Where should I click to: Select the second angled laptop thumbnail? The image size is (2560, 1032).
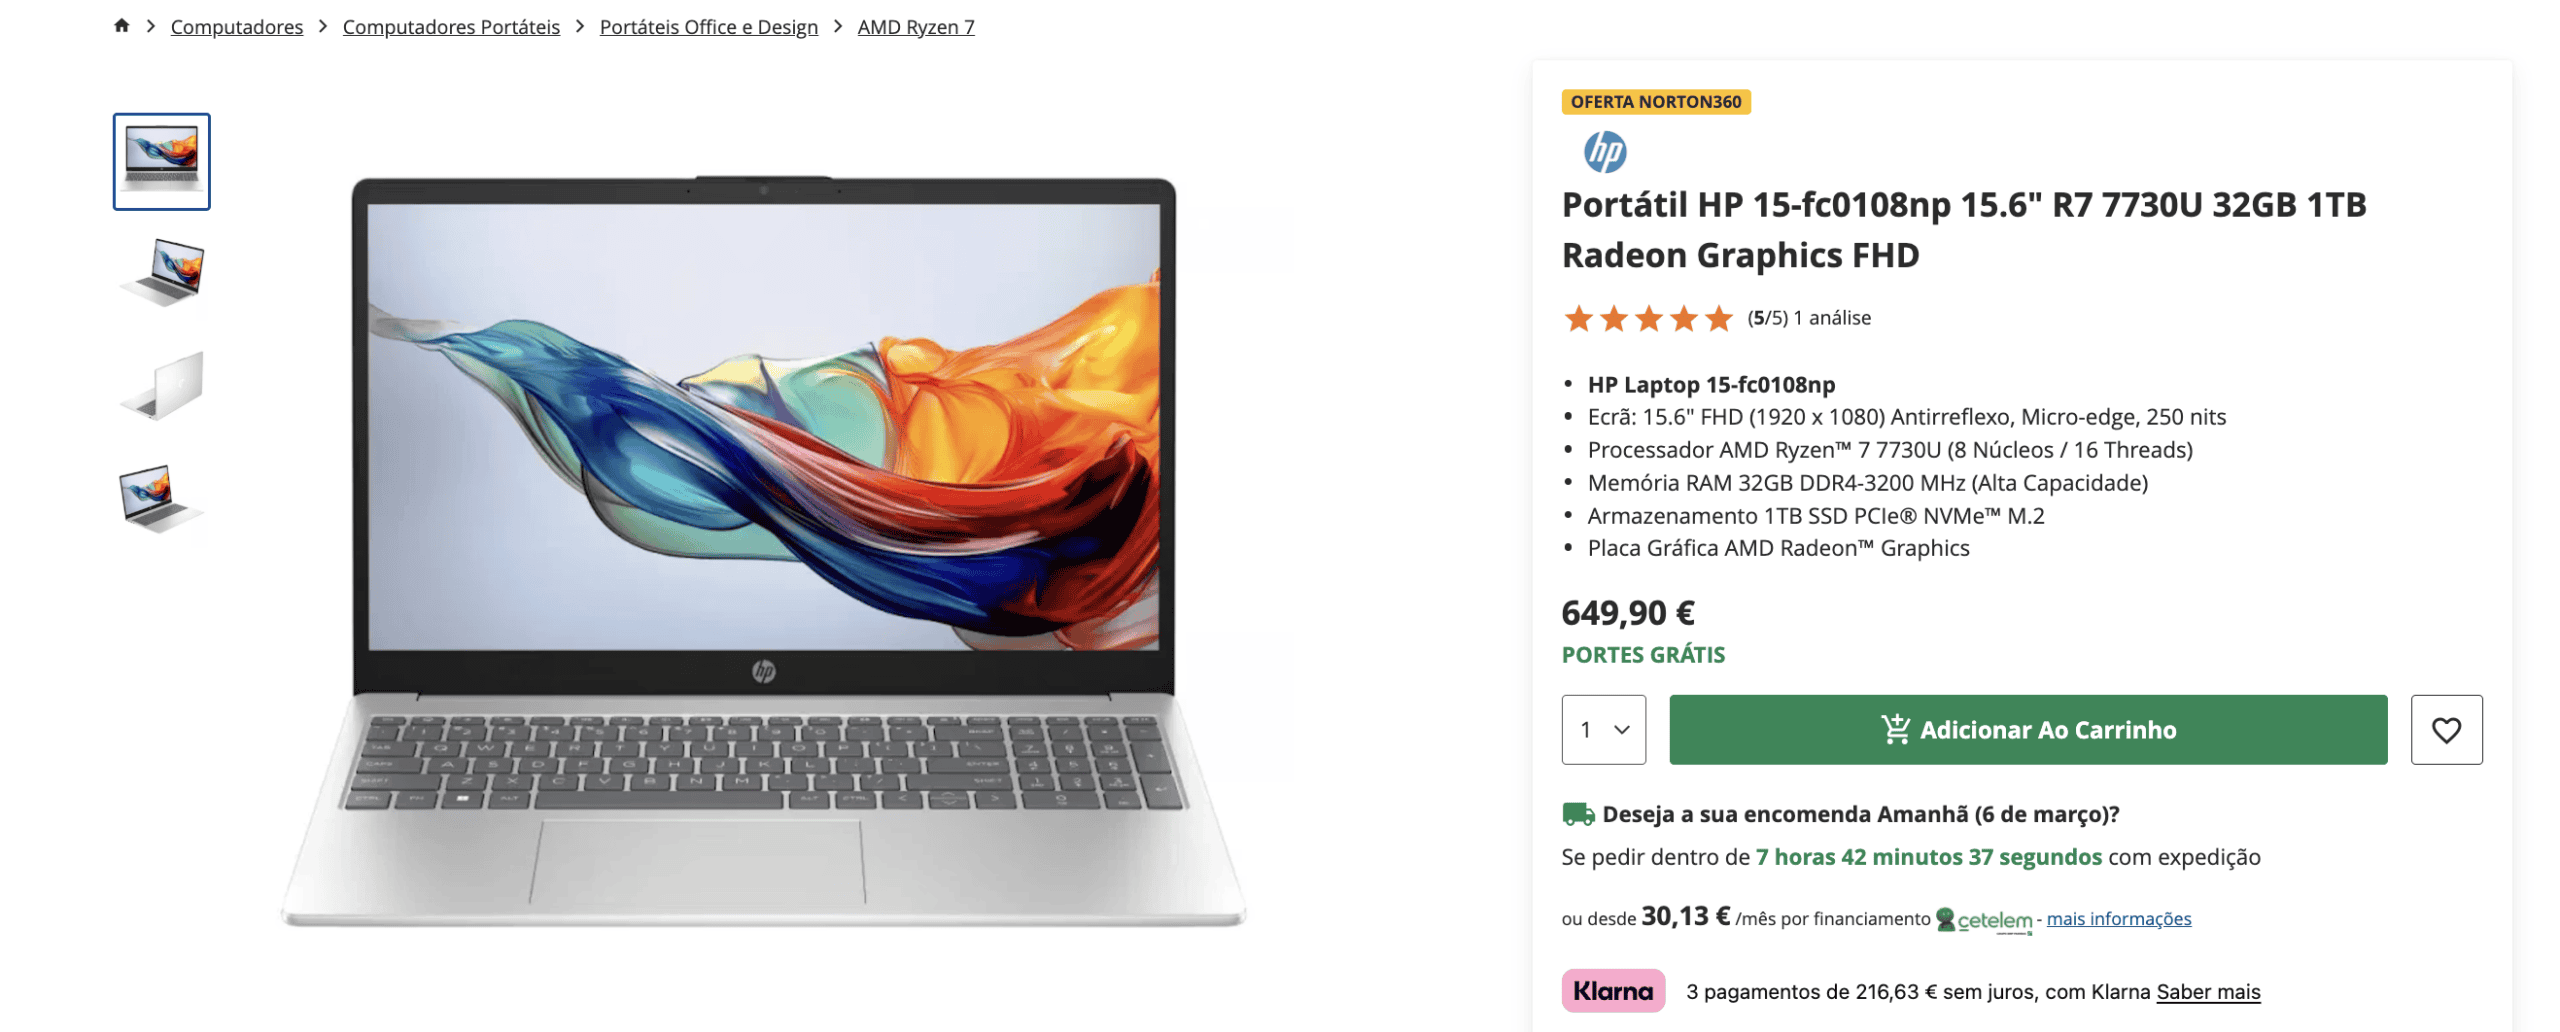click(x=161, y=273)
